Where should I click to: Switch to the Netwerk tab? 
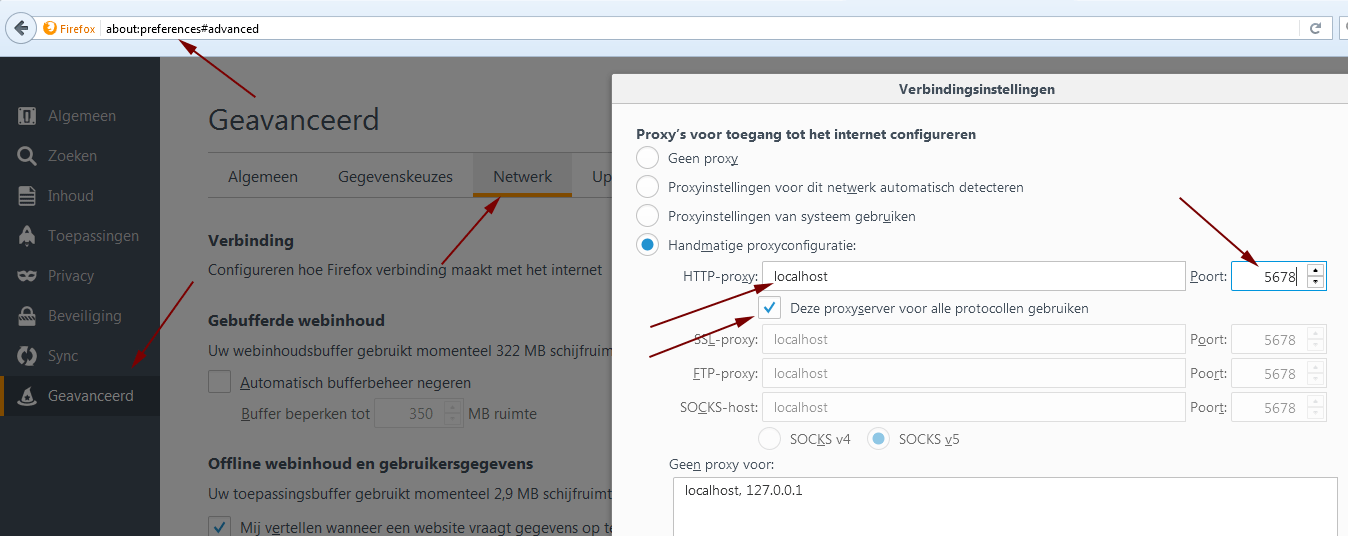[x=522, y=176]
